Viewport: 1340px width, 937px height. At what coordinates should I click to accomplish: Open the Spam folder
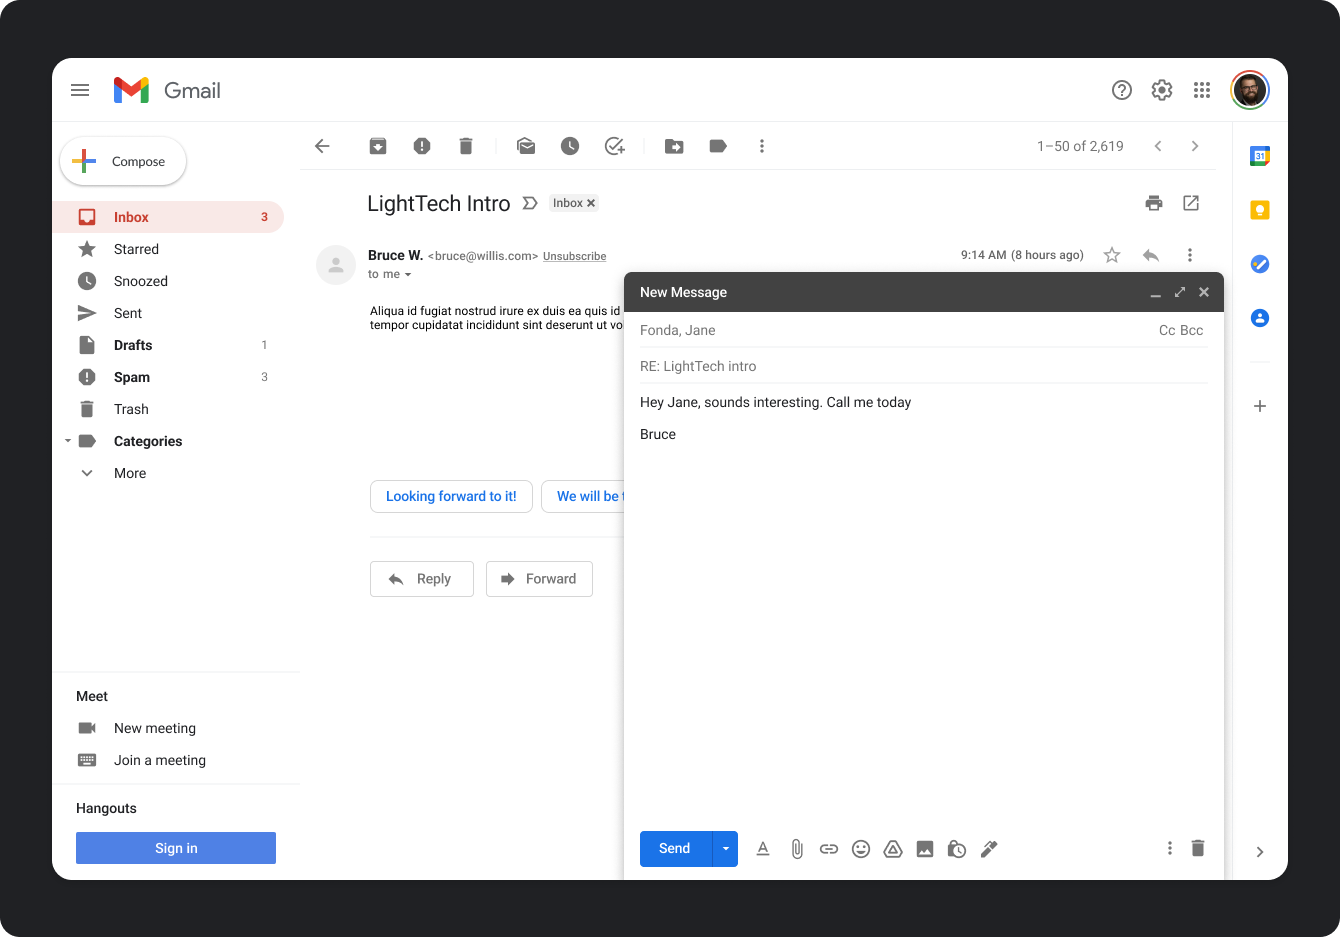click(168, 377)
